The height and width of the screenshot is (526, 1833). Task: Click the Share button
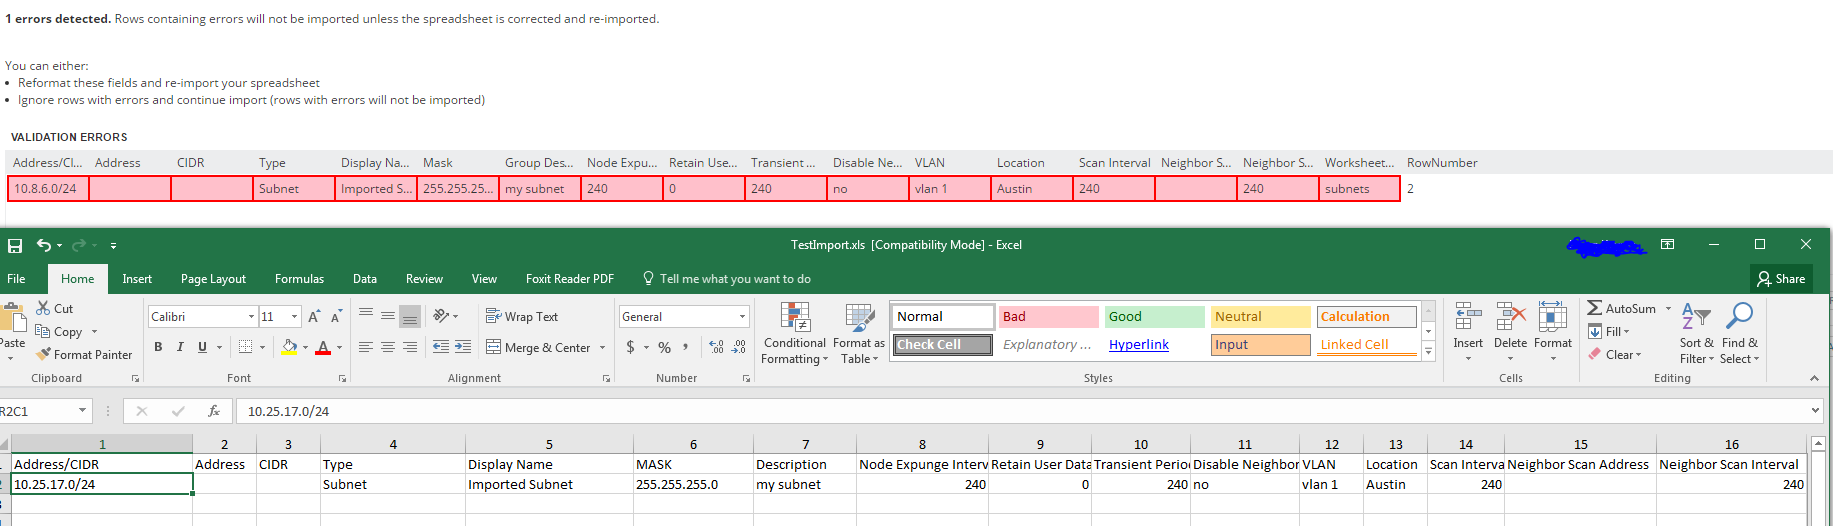tap(1781, 279)
